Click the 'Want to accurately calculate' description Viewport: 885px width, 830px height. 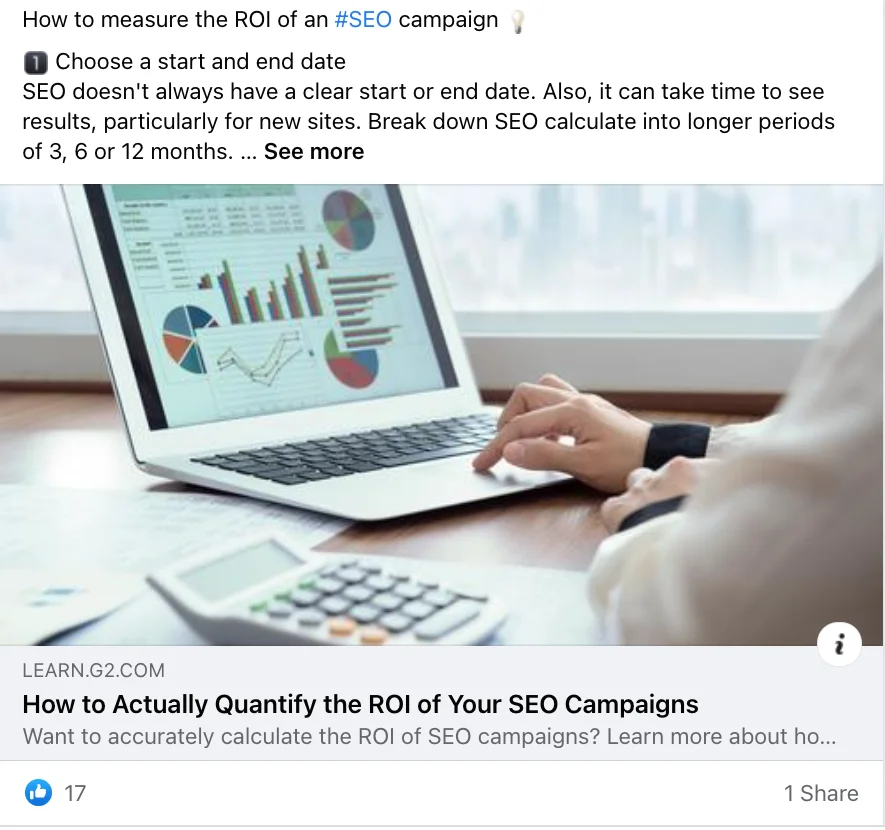tap(429, 736)
